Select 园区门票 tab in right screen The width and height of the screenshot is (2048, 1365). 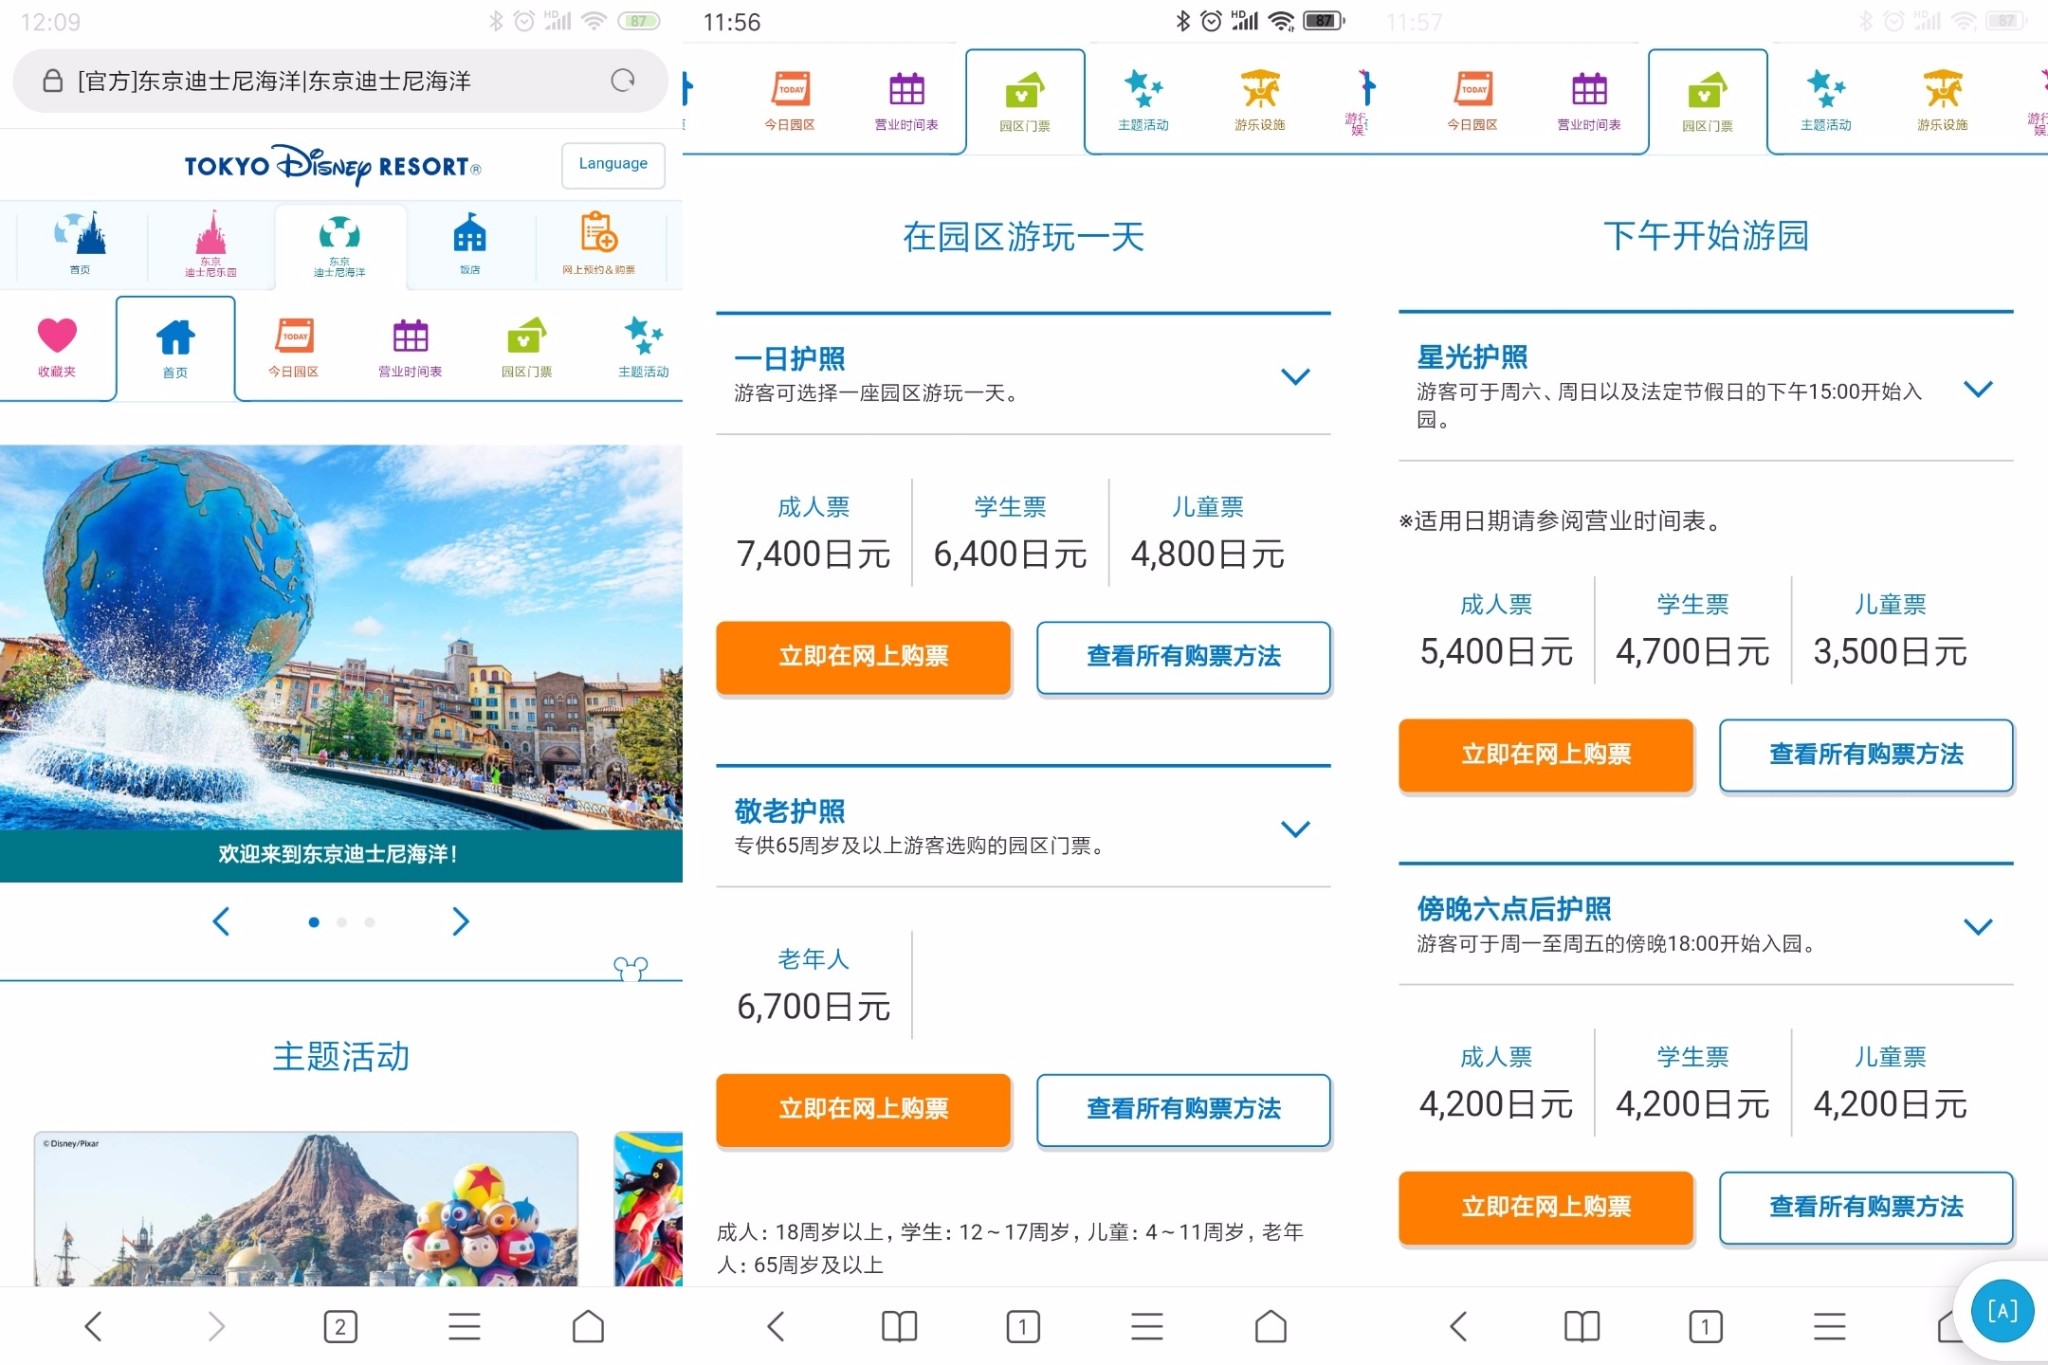coord(1708,102)
